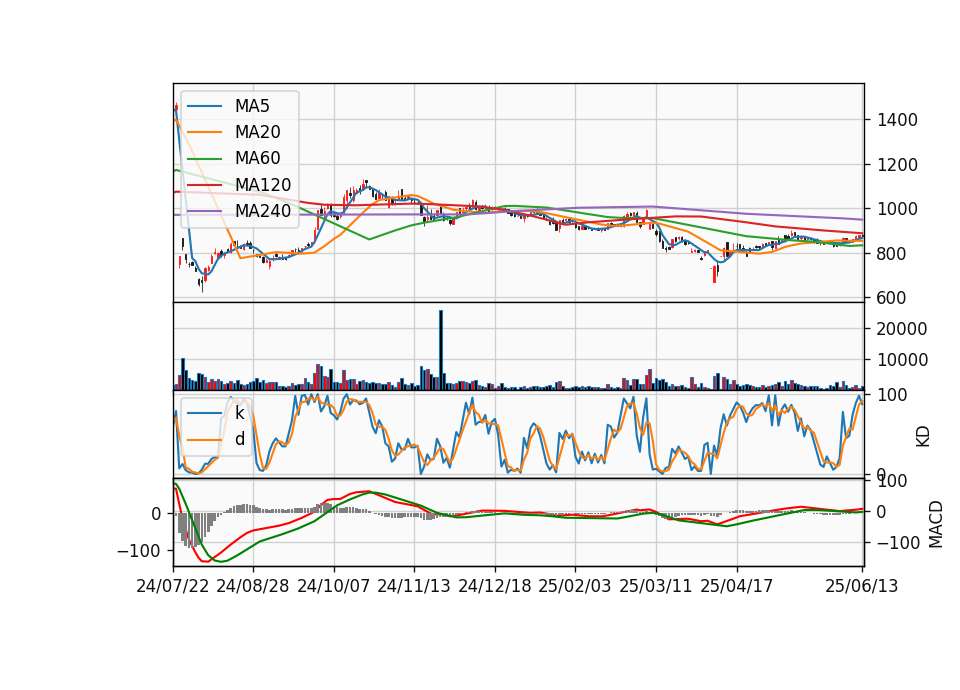Click the 600 price axis label
The image size is (960, 690).
891,298
